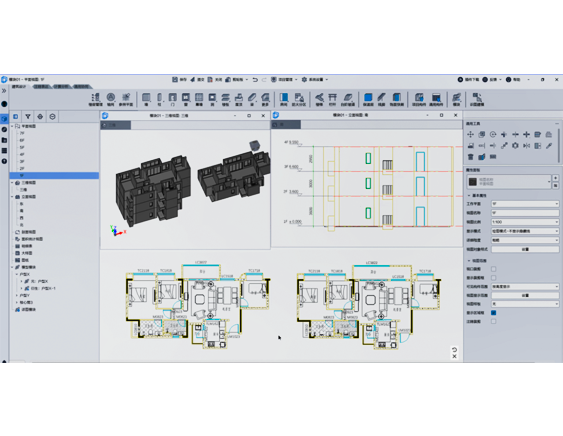The image size is (563, 436).
Task: Click the first settings button in properties
Action: coord(525,249)
